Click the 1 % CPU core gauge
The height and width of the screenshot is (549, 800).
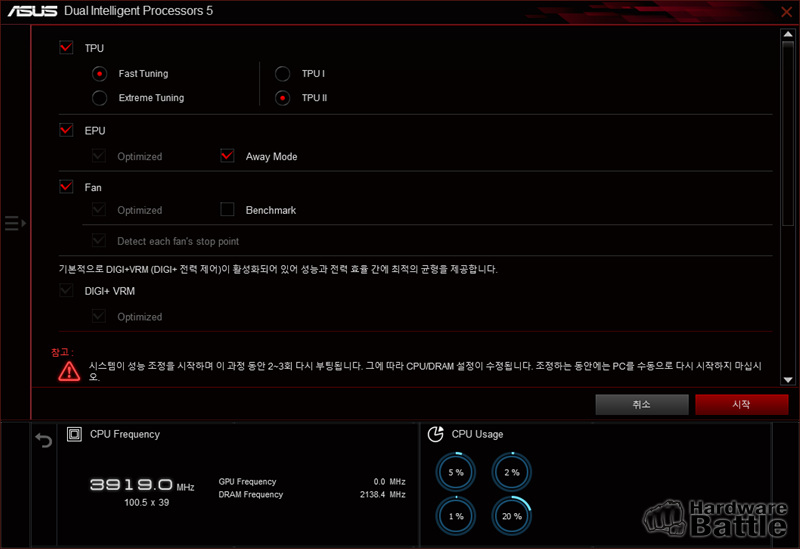[x=456, y=516]
